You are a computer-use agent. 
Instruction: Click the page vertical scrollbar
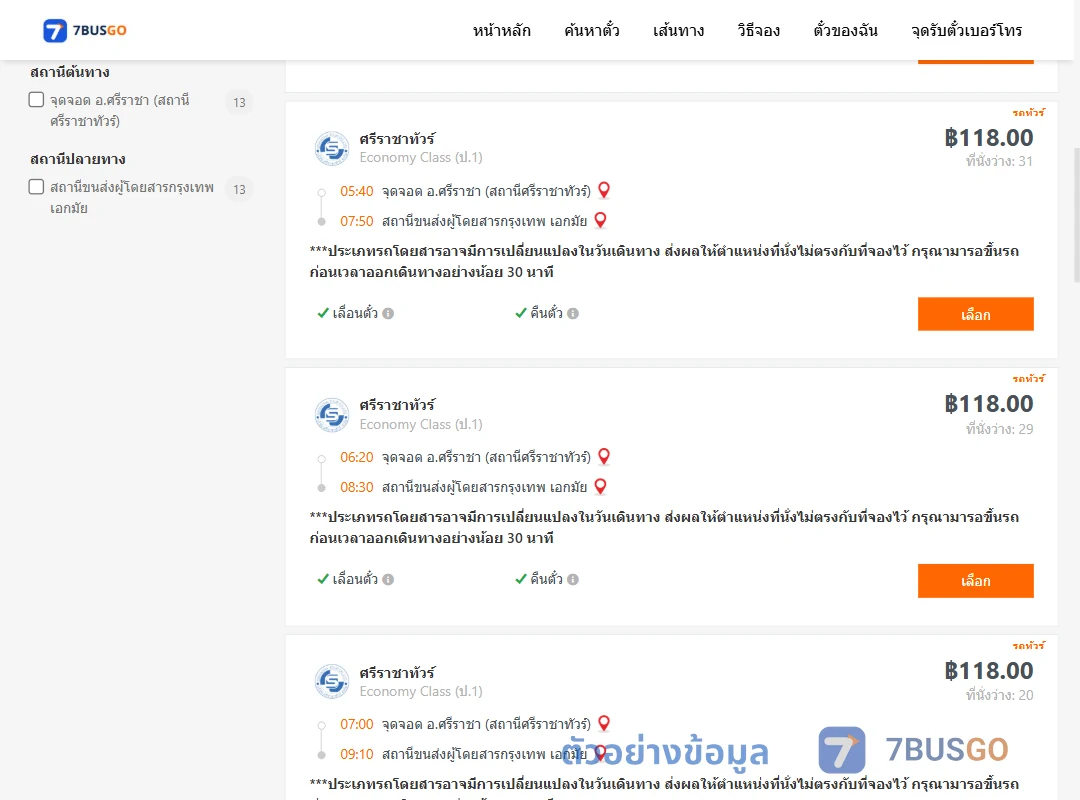[1076, 215]
